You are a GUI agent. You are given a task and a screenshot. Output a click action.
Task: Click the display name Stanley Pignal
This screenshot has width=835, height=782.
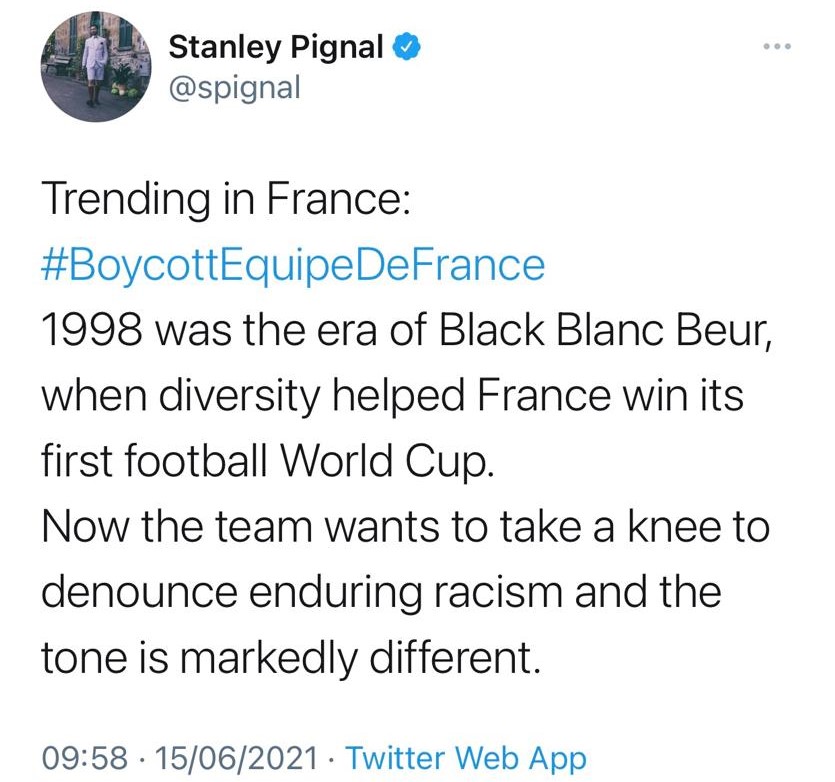coord(276,46)
